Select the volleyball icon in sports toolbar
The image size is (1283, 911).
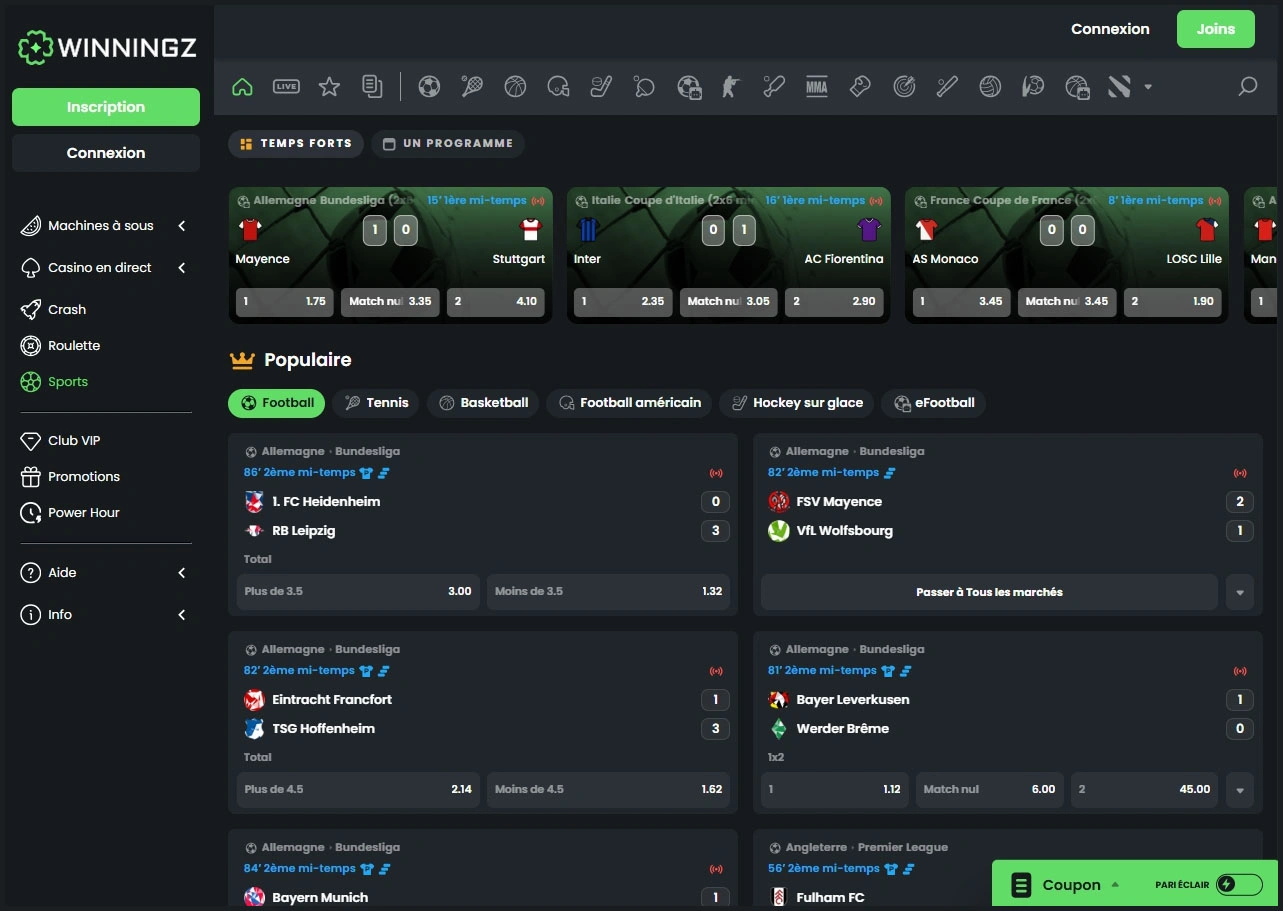point(990,87)
